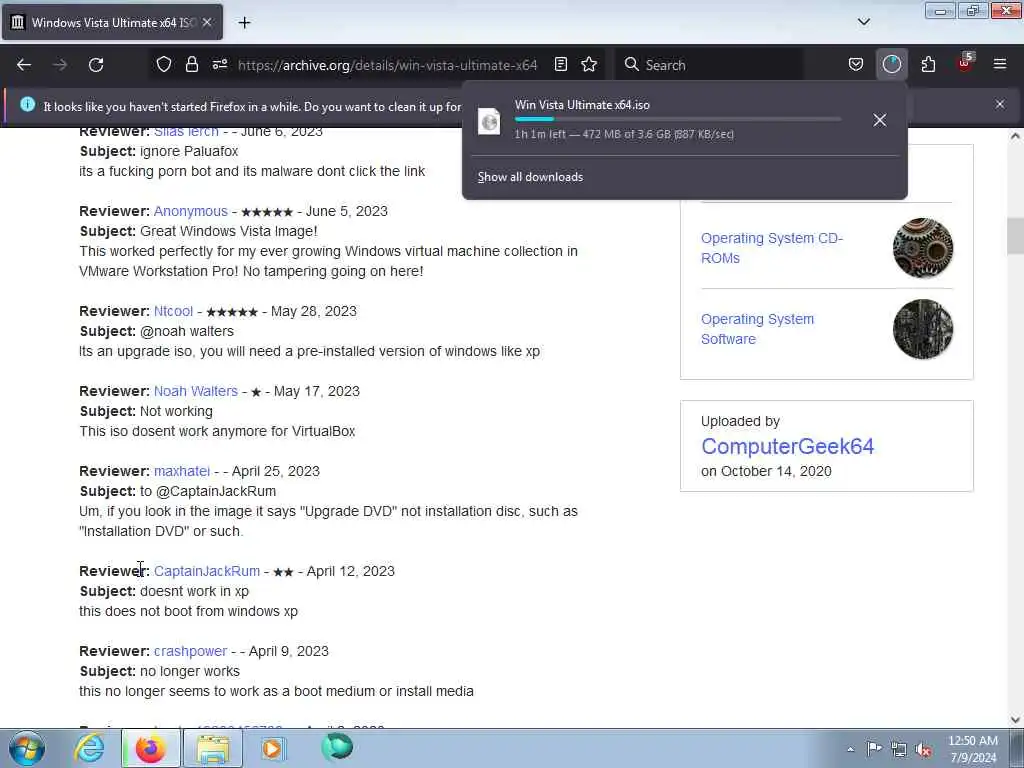Open Windows Start menu orb

(x=26, y=748)
